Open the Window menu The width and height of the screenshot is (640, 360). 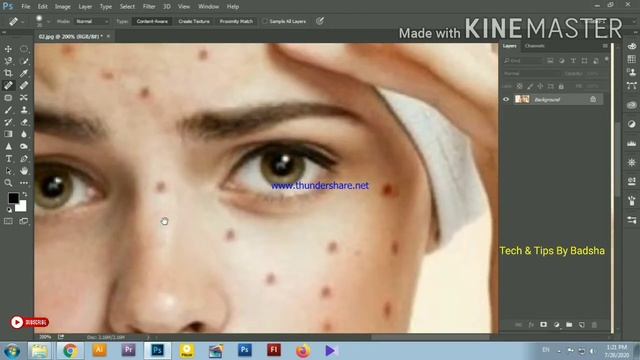[209, 7]
